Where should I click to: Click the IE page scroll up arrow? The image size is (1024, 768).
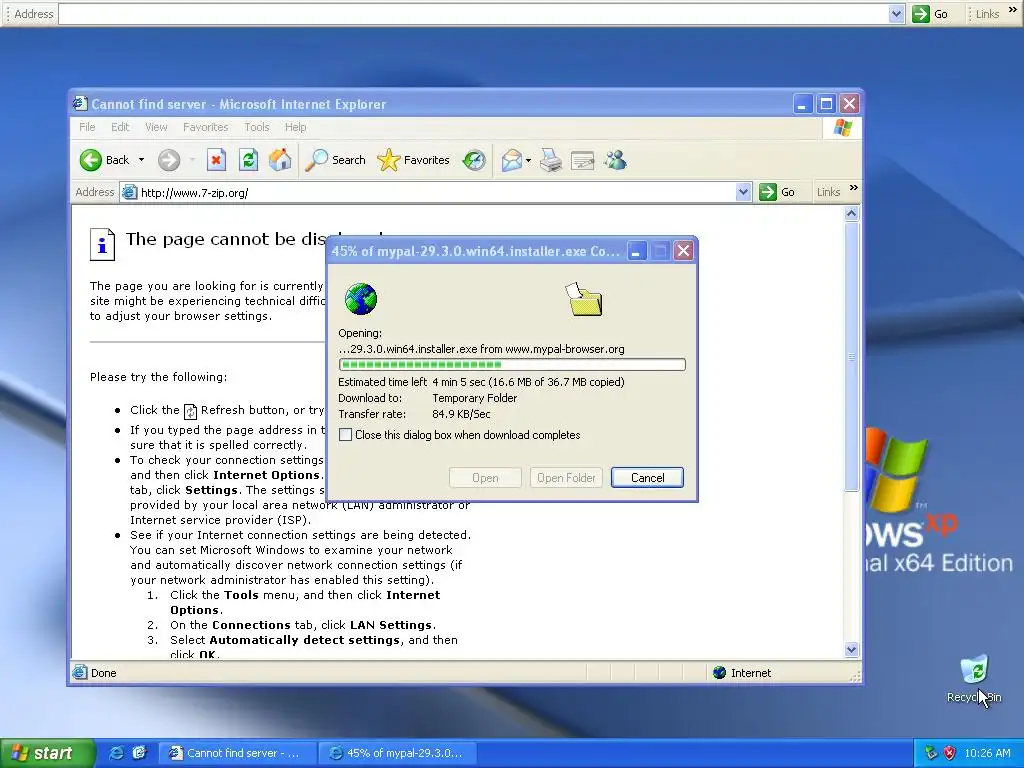coord(851,214)
